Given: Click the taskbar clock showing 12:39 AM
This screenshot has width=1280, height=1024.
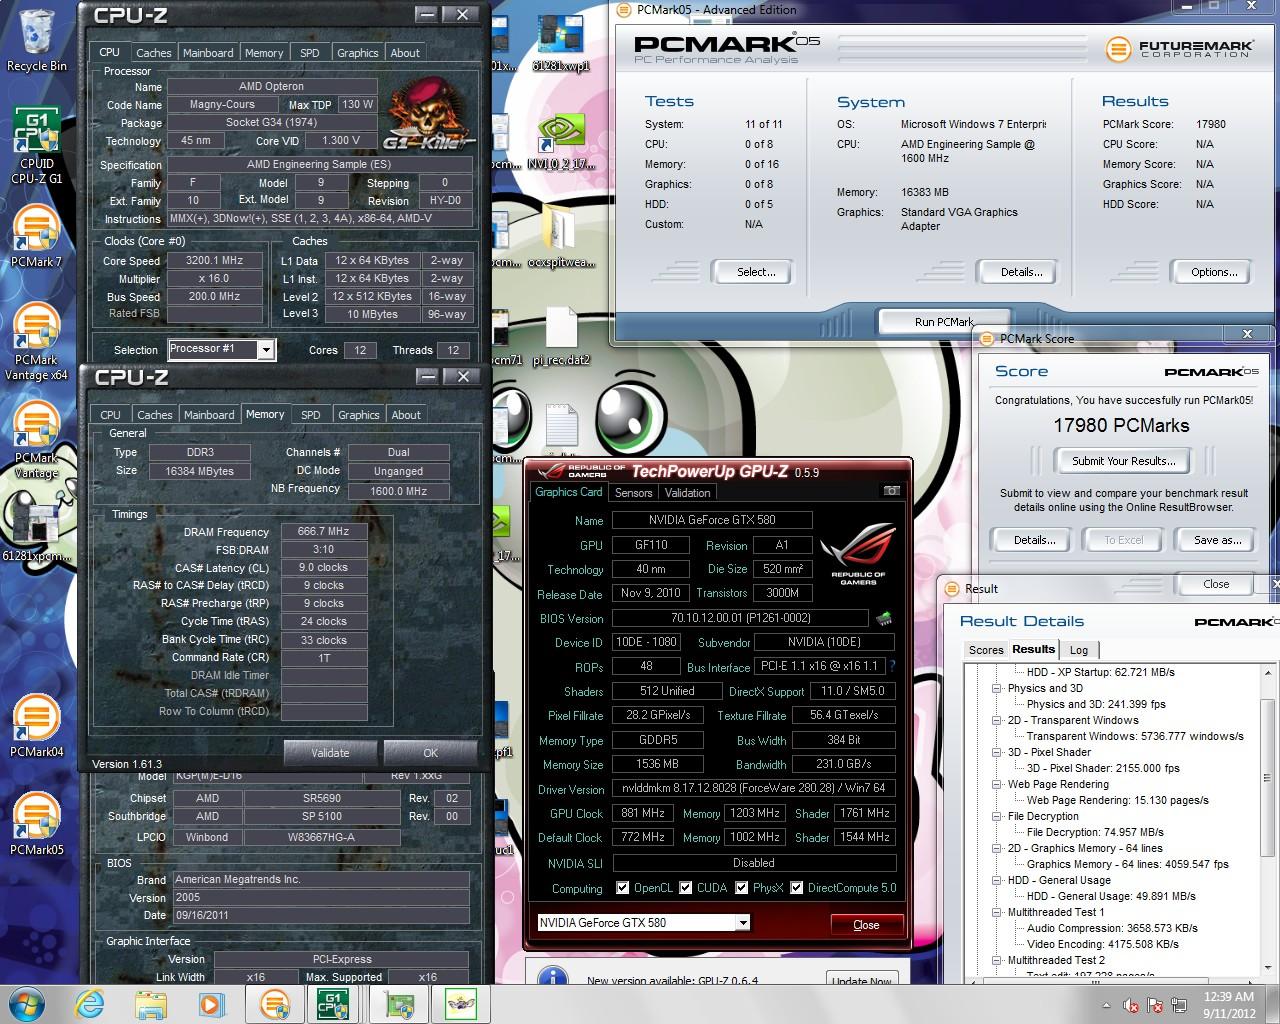Looking at the screenshot, I should (1229, 1005).
